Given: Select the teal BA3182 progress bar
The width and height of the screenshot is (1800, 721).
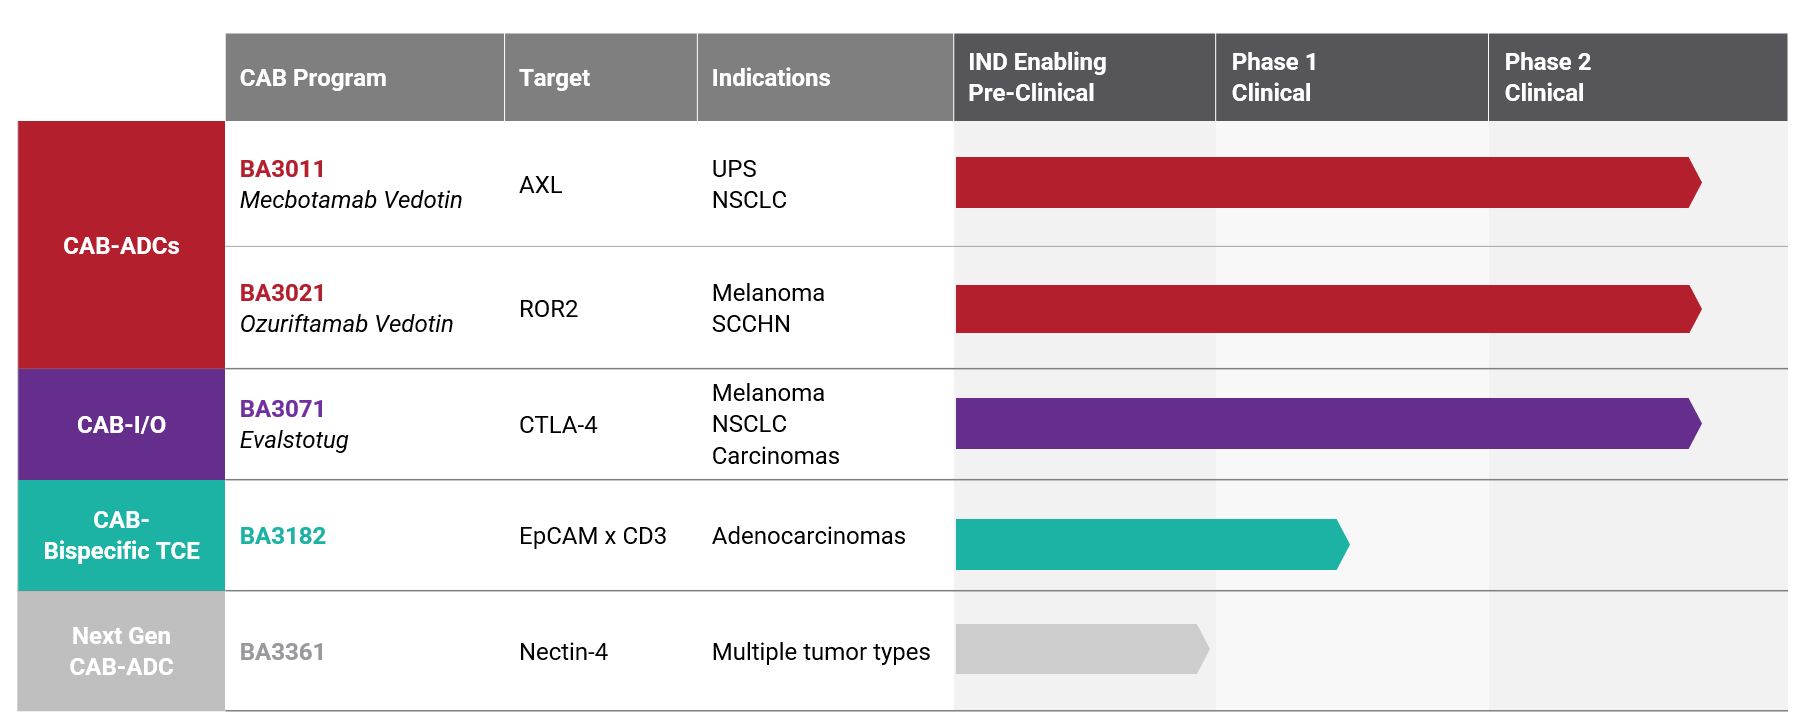Looking at the screenshot, I should [1150, 544].
